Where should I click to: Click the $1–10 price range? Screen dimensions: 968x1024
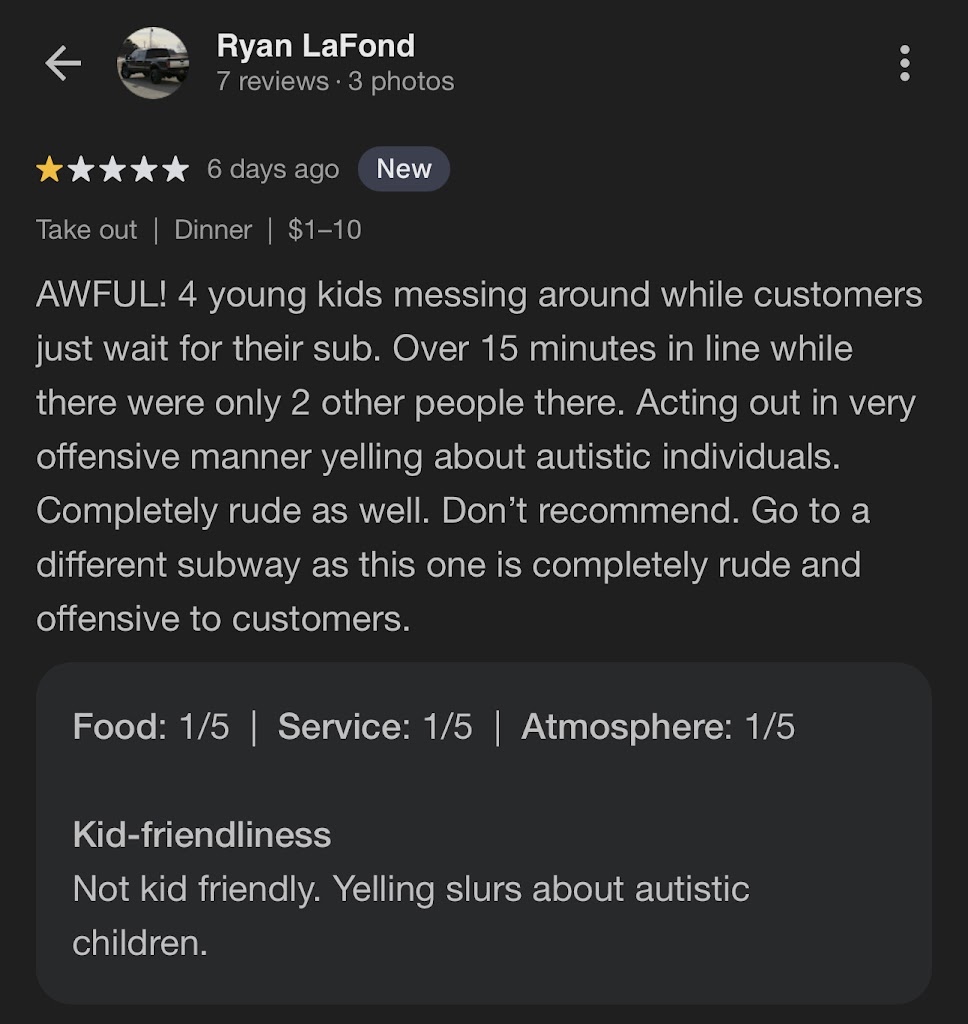pyautogui.click(x=324, y=230)
